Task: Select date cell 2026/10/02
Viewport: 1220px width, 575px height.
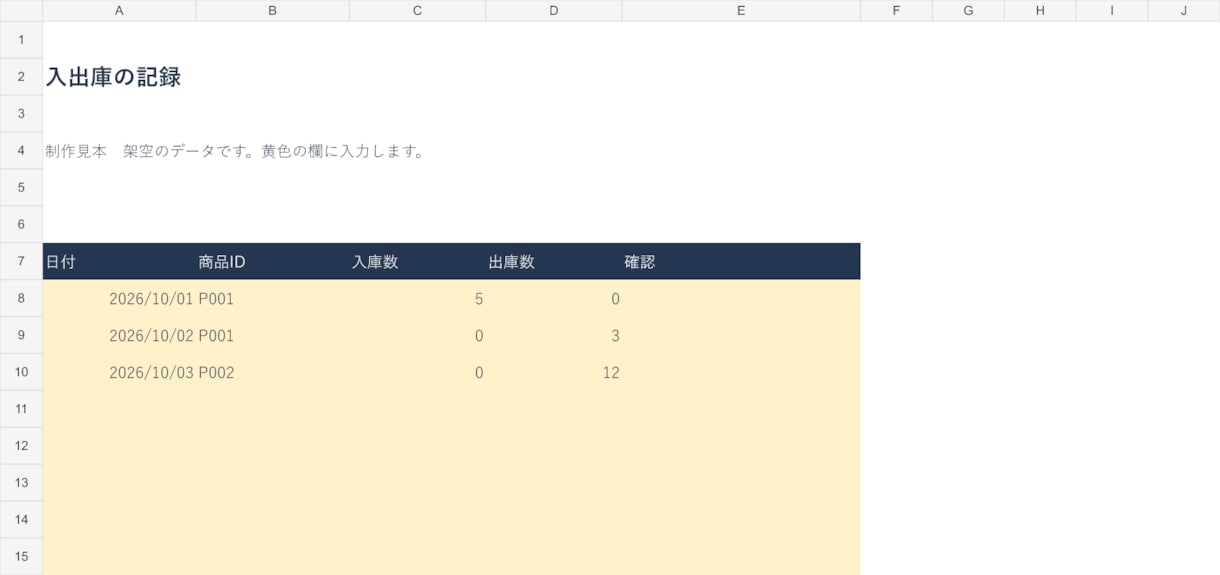Action: click(119, 336)
